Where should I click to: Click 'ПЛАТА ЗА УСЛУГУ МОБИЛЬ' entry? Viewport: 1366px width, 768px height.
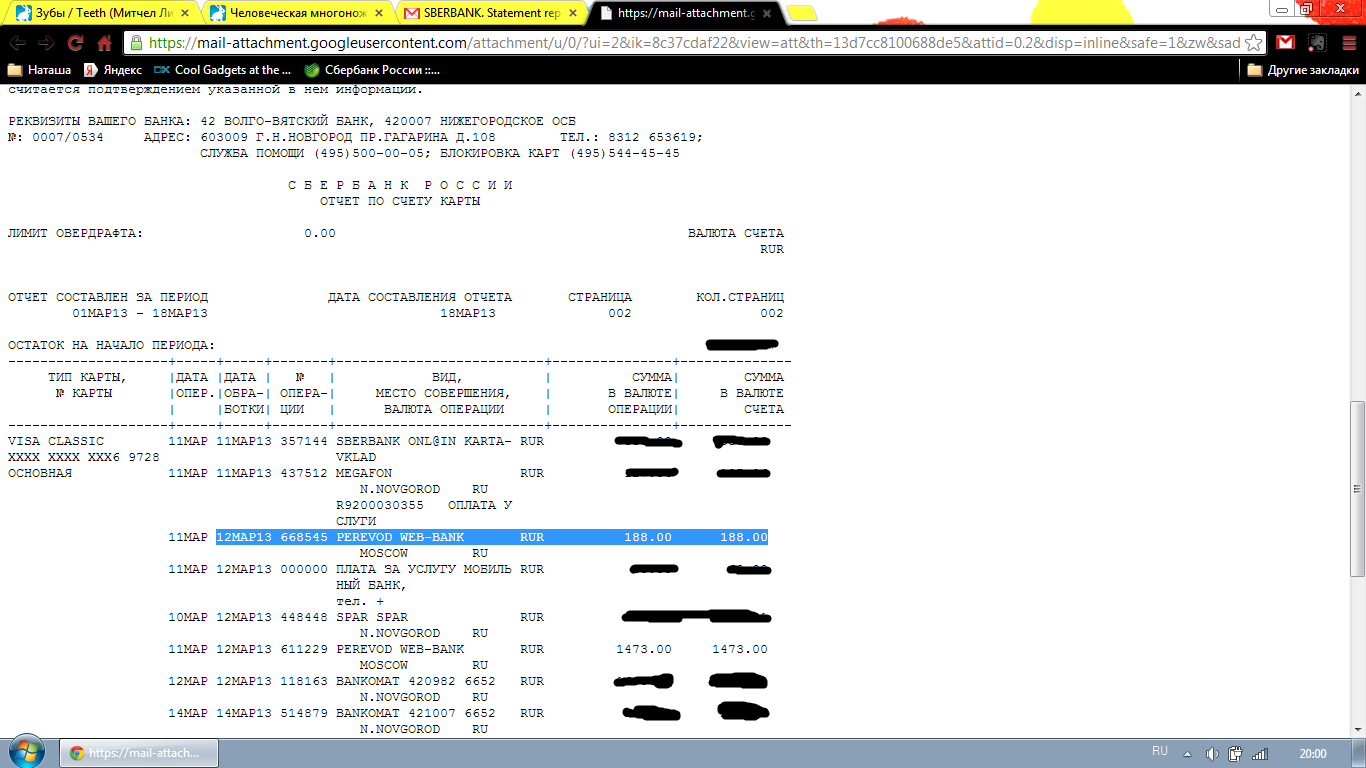(x=424, y=569)
